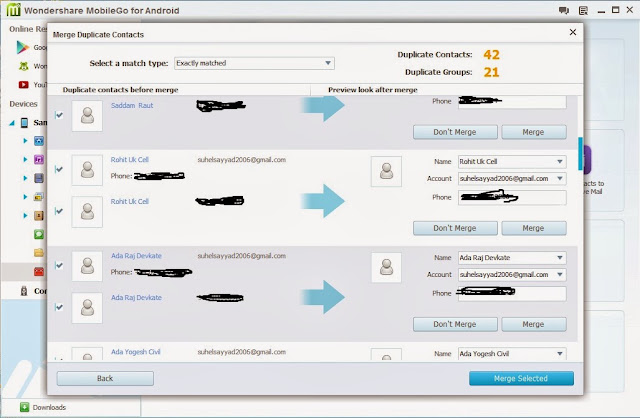
Task: Uncheck second Ada Raj Devkate checkbox
Action: point(59,307)
